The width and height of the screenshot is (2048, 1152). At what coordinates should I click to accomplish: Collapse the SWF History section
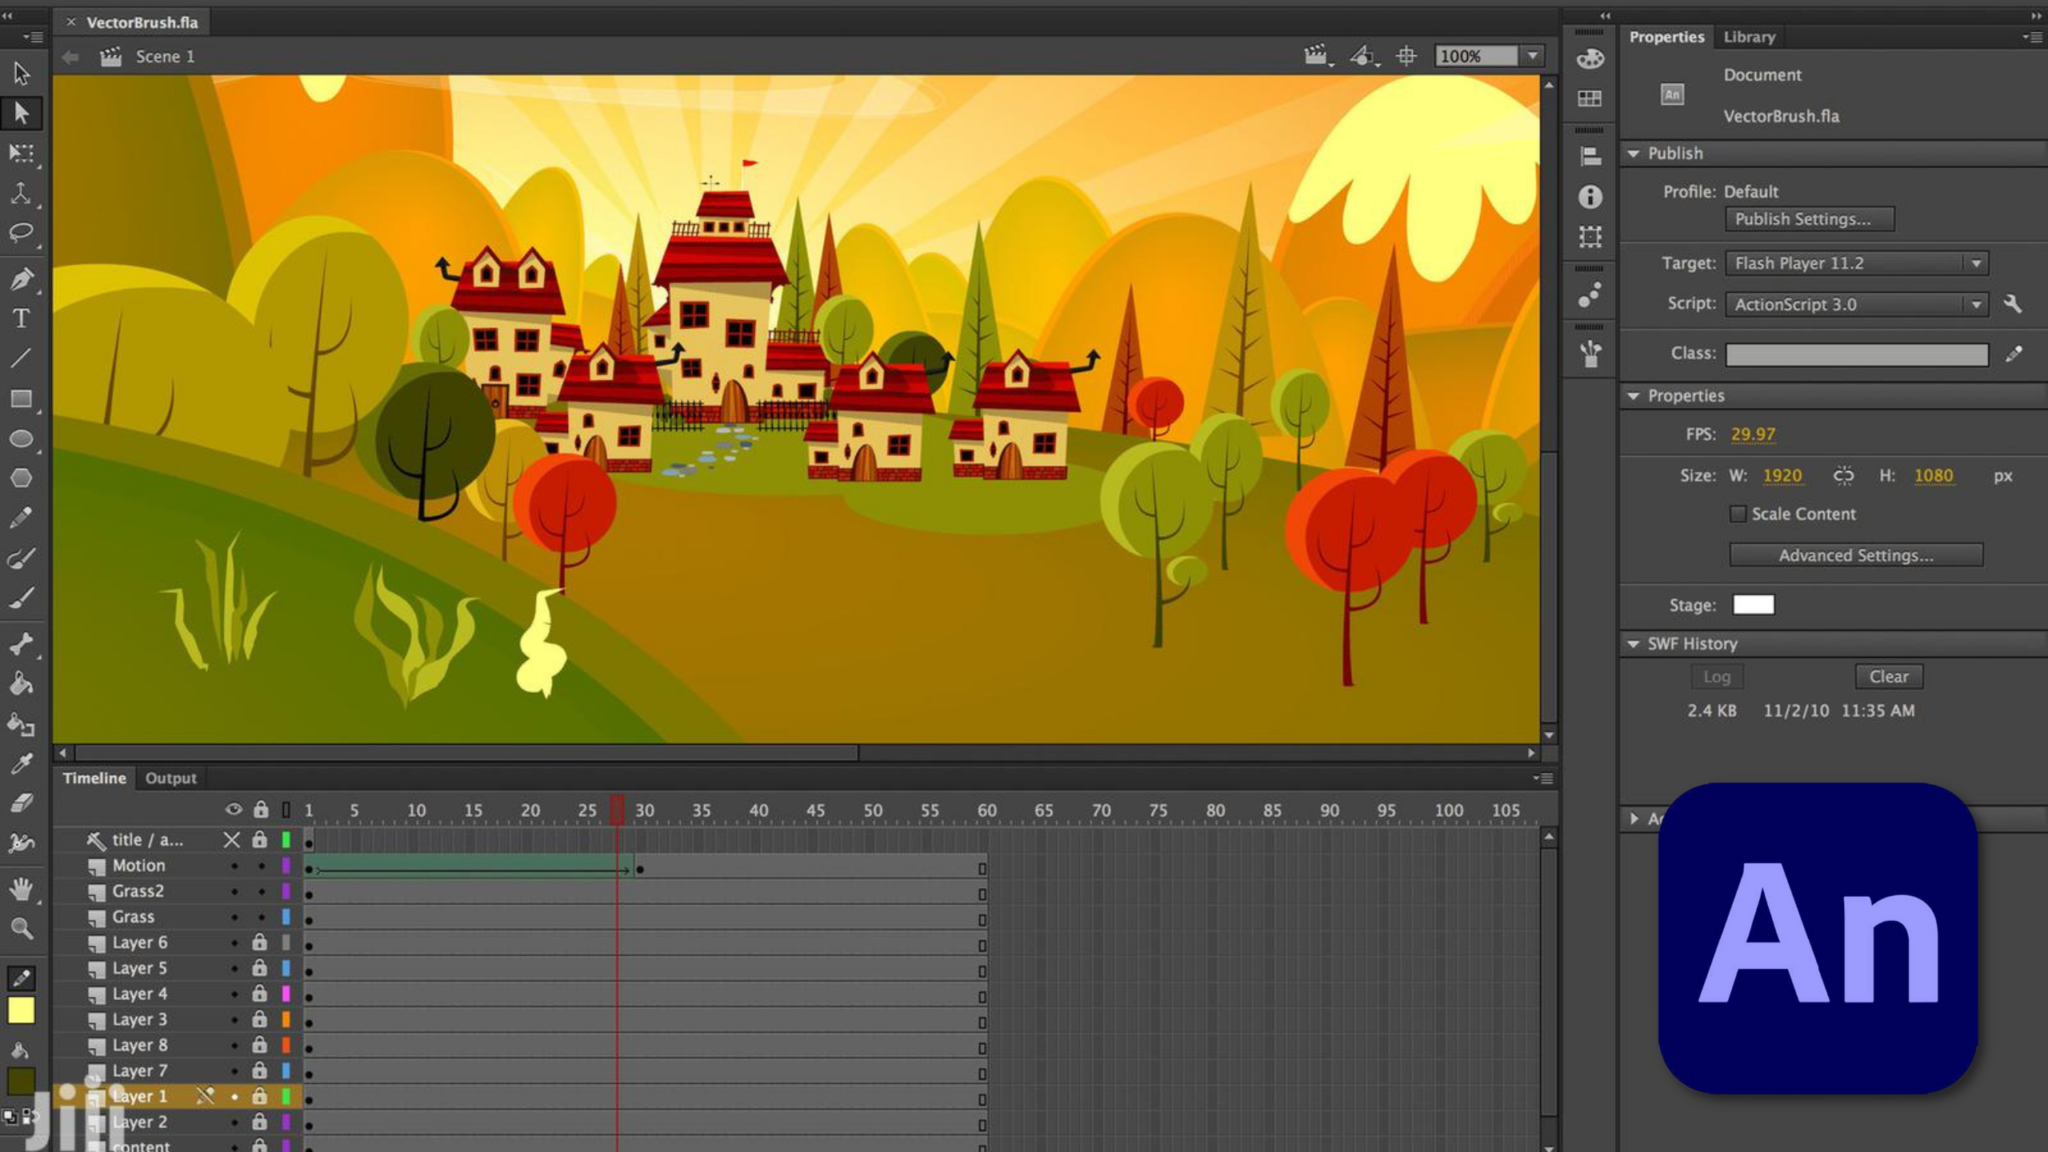pyautogui.click(x=1635, y=643)
